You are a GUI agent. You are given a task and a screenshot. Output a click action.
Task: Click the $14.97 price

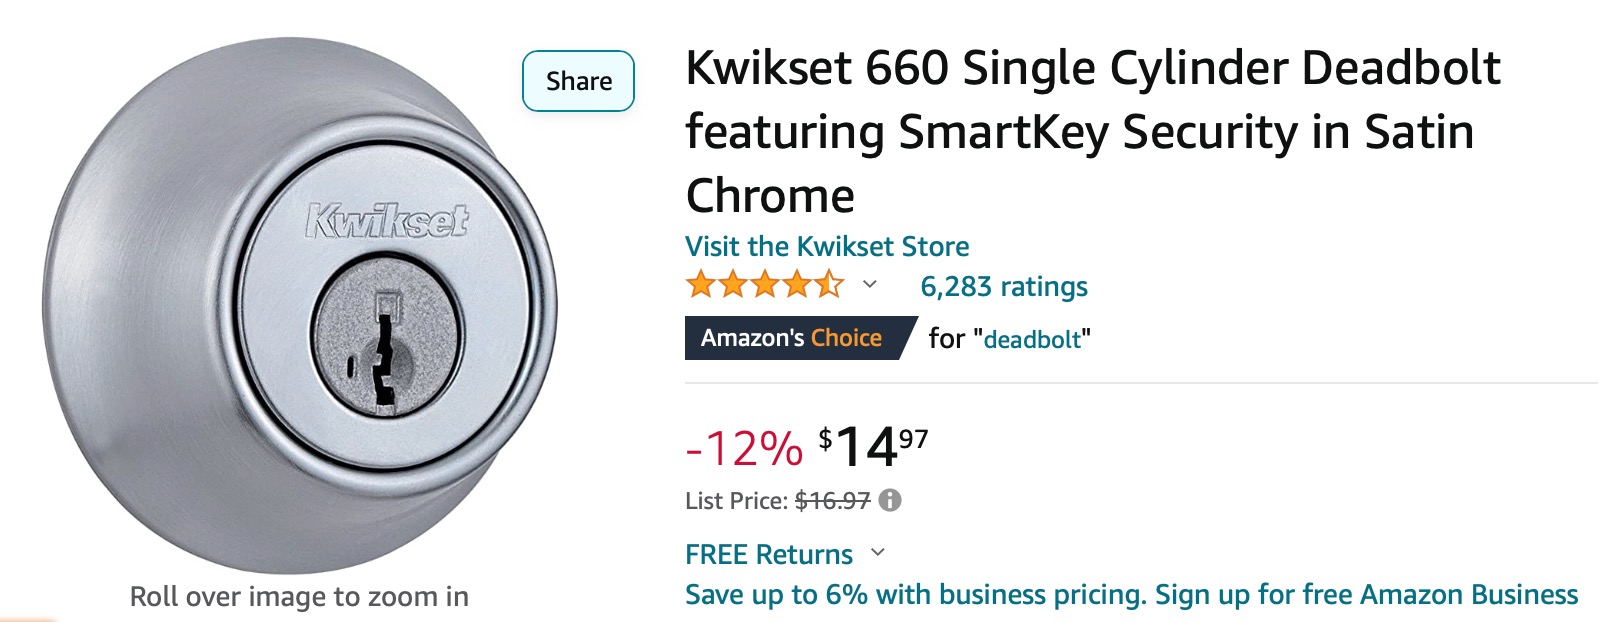coord(873,446)
